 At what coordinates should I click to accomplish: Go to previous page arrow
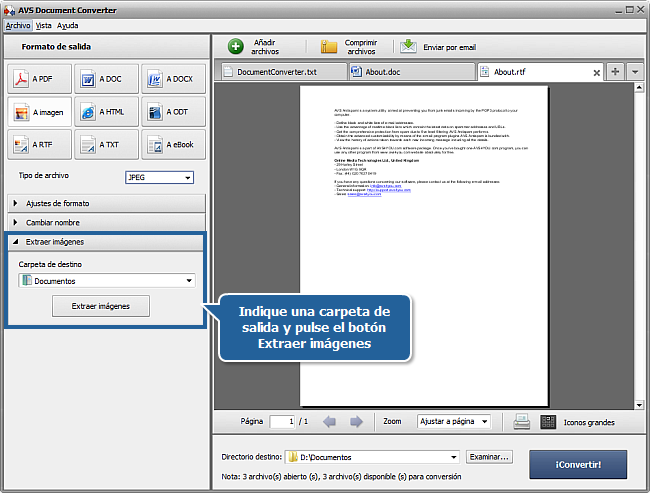tap(330, 422)
